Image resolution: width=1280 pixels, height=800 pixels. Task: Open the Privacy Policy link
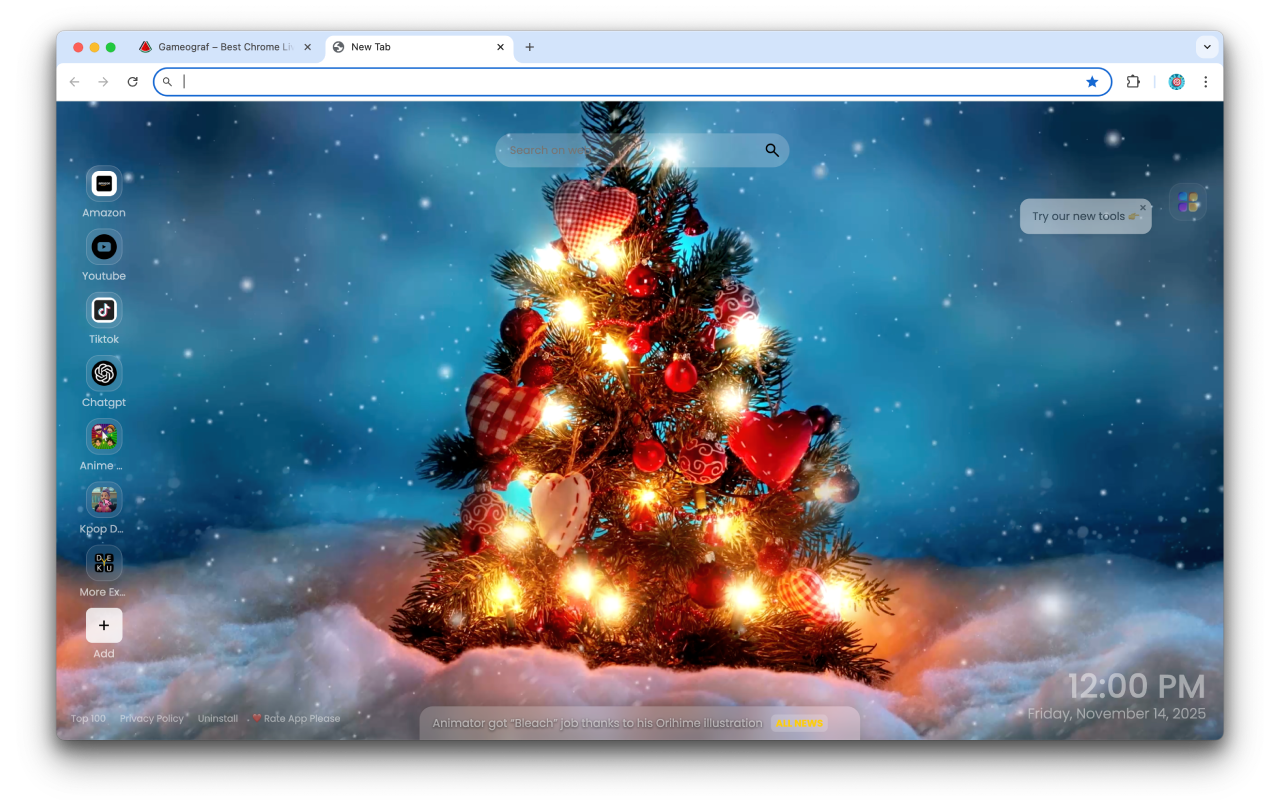click(152, 719)
